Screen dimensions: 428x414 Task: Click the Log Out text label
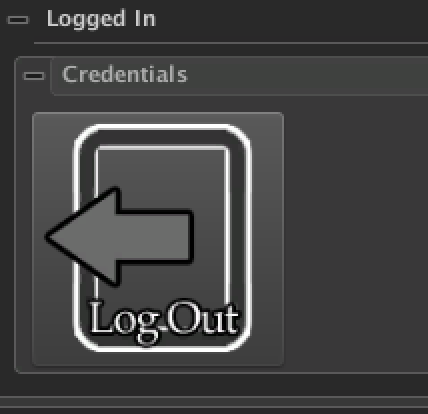click(163, 321)
